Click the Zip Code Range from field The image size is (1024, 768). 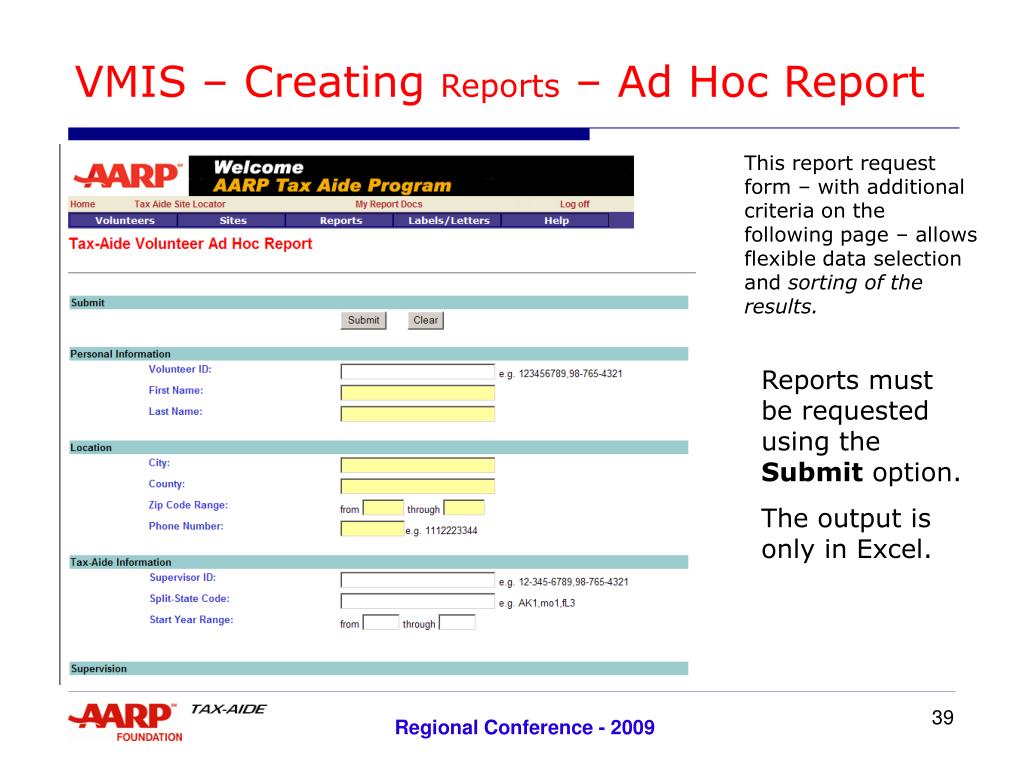(x=383, y=507)
